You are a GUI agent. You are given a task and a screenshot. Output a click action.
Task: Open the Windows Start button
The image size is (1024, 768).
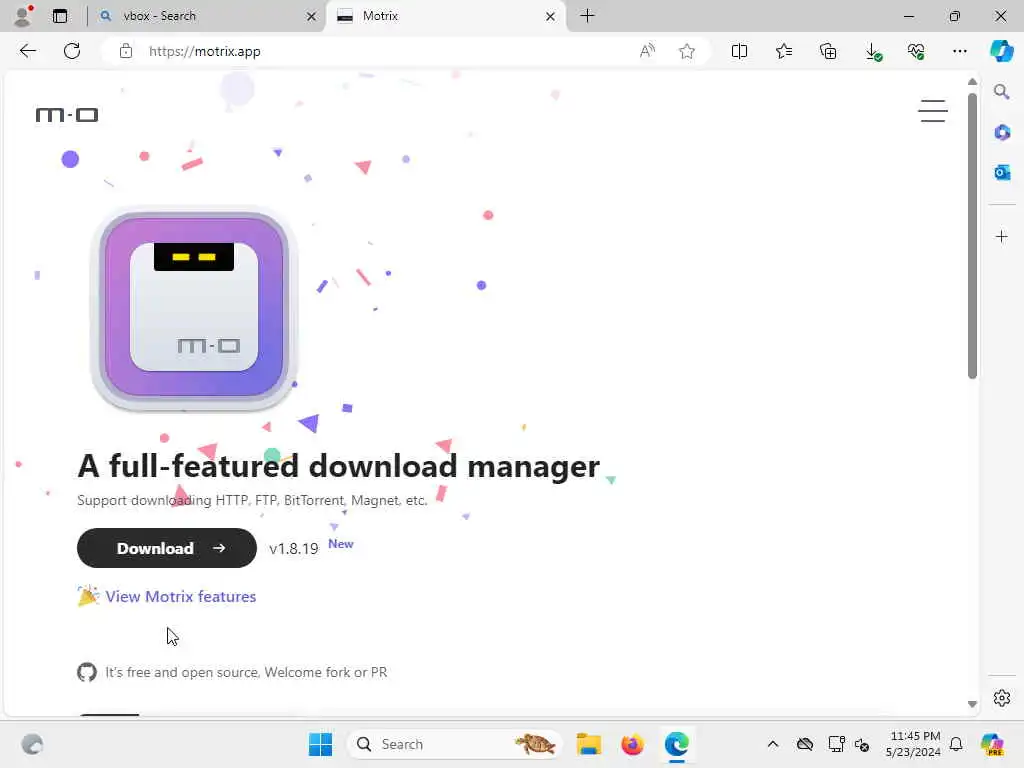(x=320, y=744)
